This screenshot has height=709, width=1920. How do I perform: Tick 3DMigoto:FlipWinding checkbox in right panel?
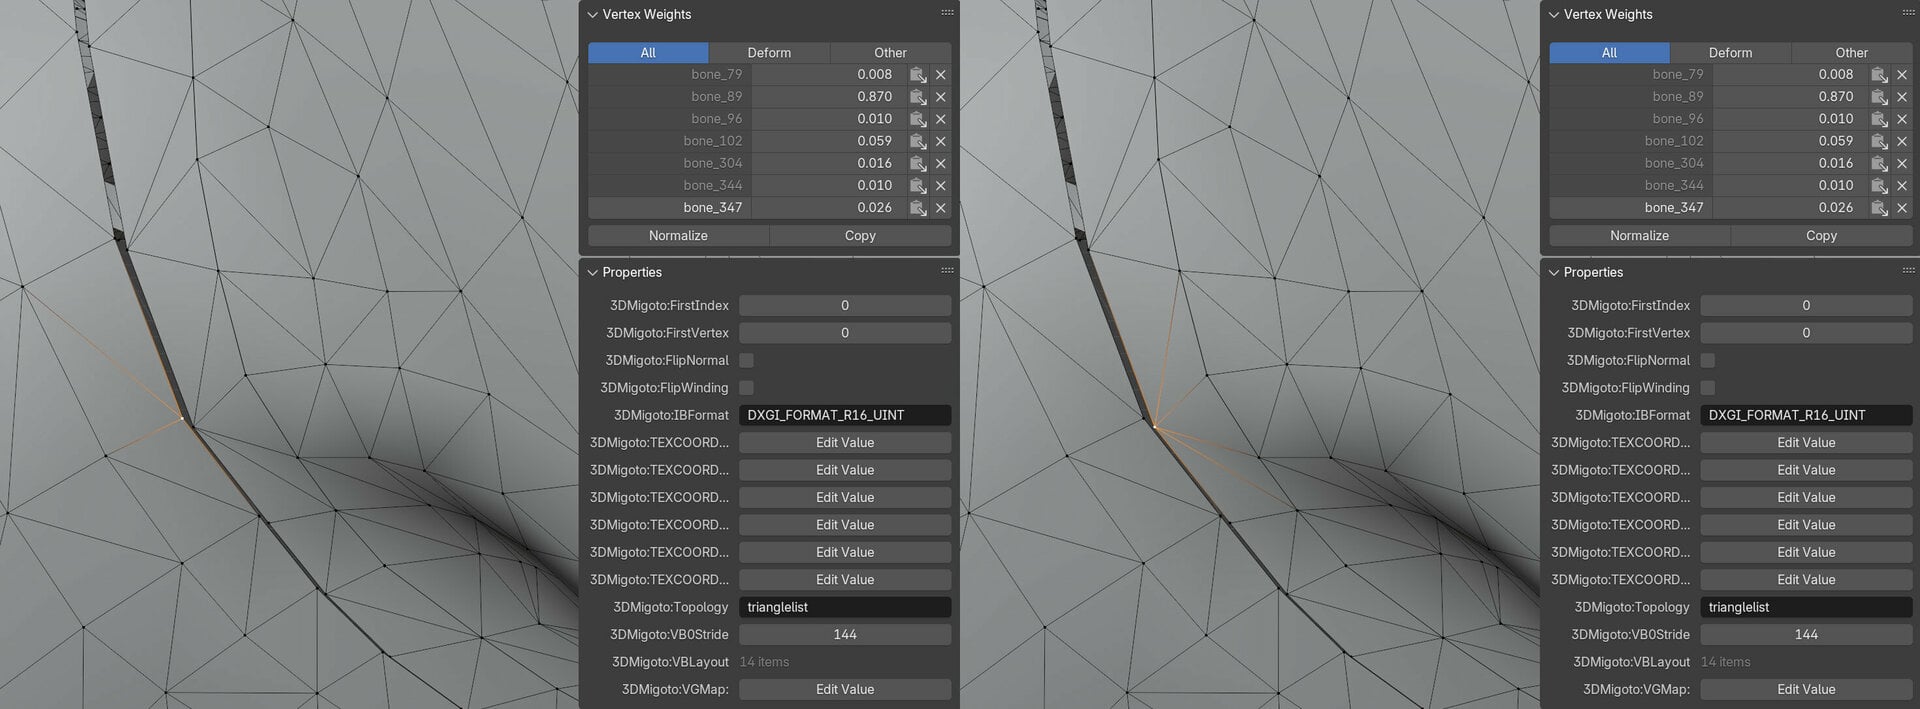coord(1707,388)
